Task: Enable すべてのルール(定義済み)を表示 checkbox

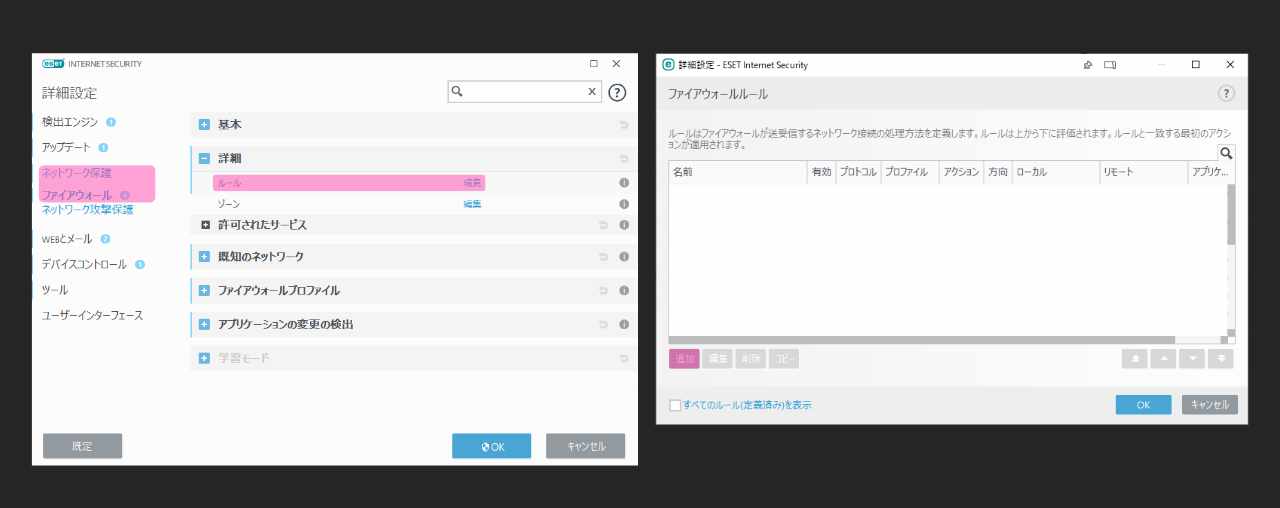Action: click(675, 405)
